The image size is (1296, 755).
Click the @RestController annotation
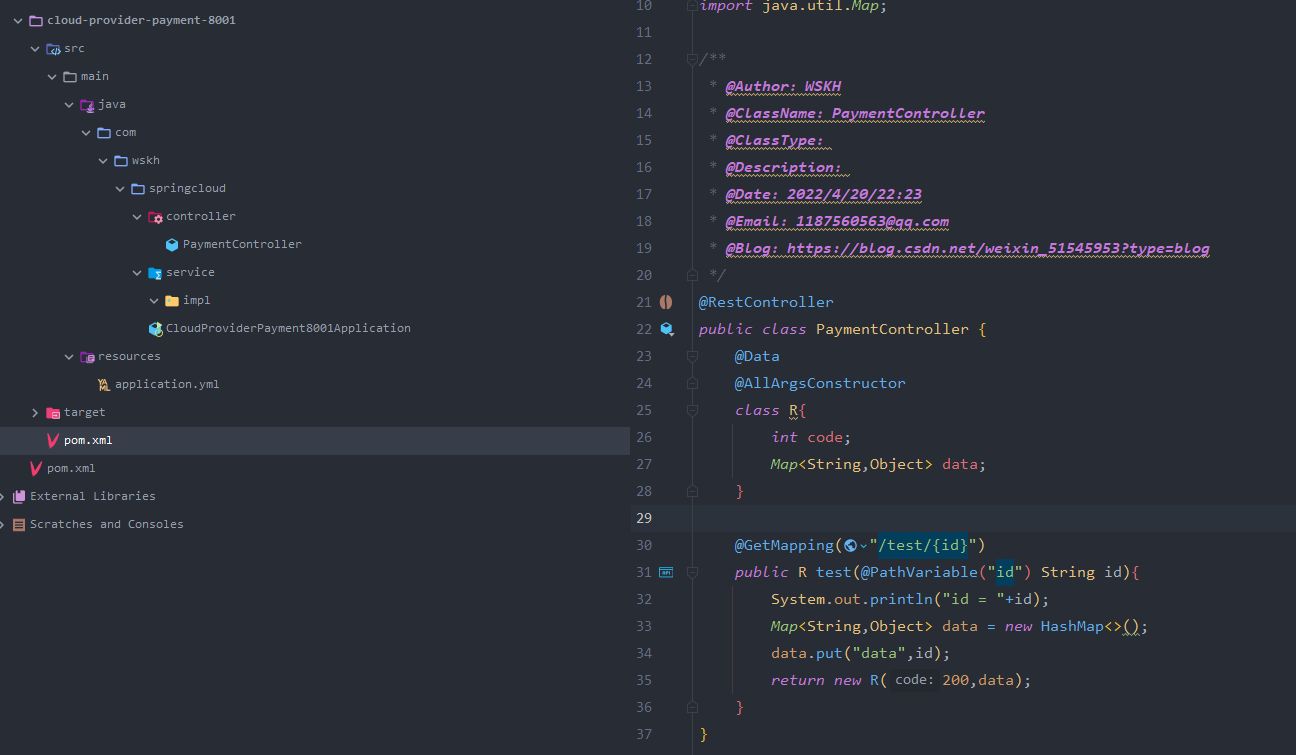point(766,302)
